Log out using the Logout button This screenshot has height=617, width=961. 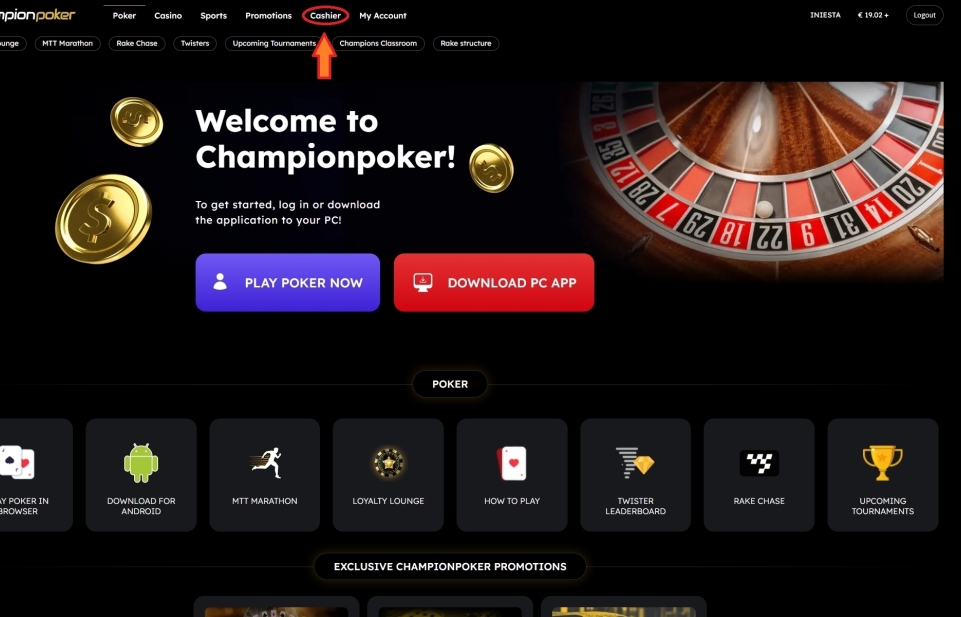(924, 15)
